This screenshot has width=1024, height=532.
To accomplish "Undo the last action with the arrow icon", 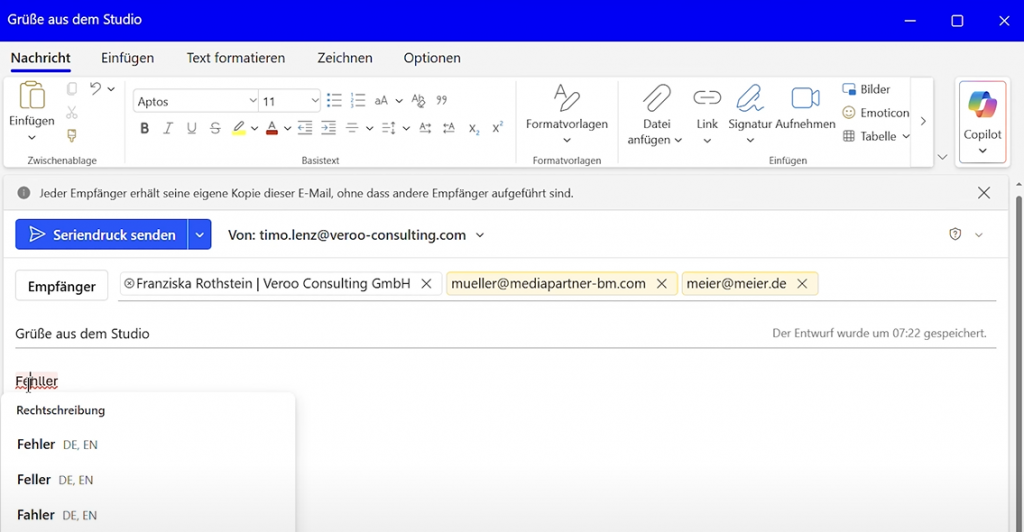I will [x=95, y=88].
